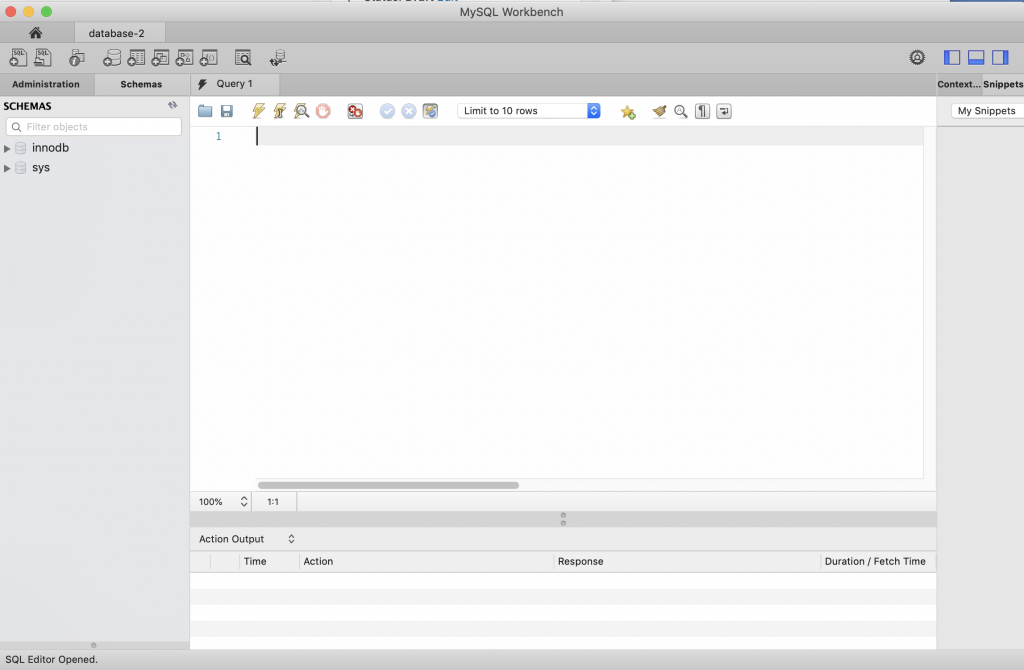Viewport: 1024px width, 670px height.
Task: Open Workbench preferences gear icon
Action: [x=917, y=57]
